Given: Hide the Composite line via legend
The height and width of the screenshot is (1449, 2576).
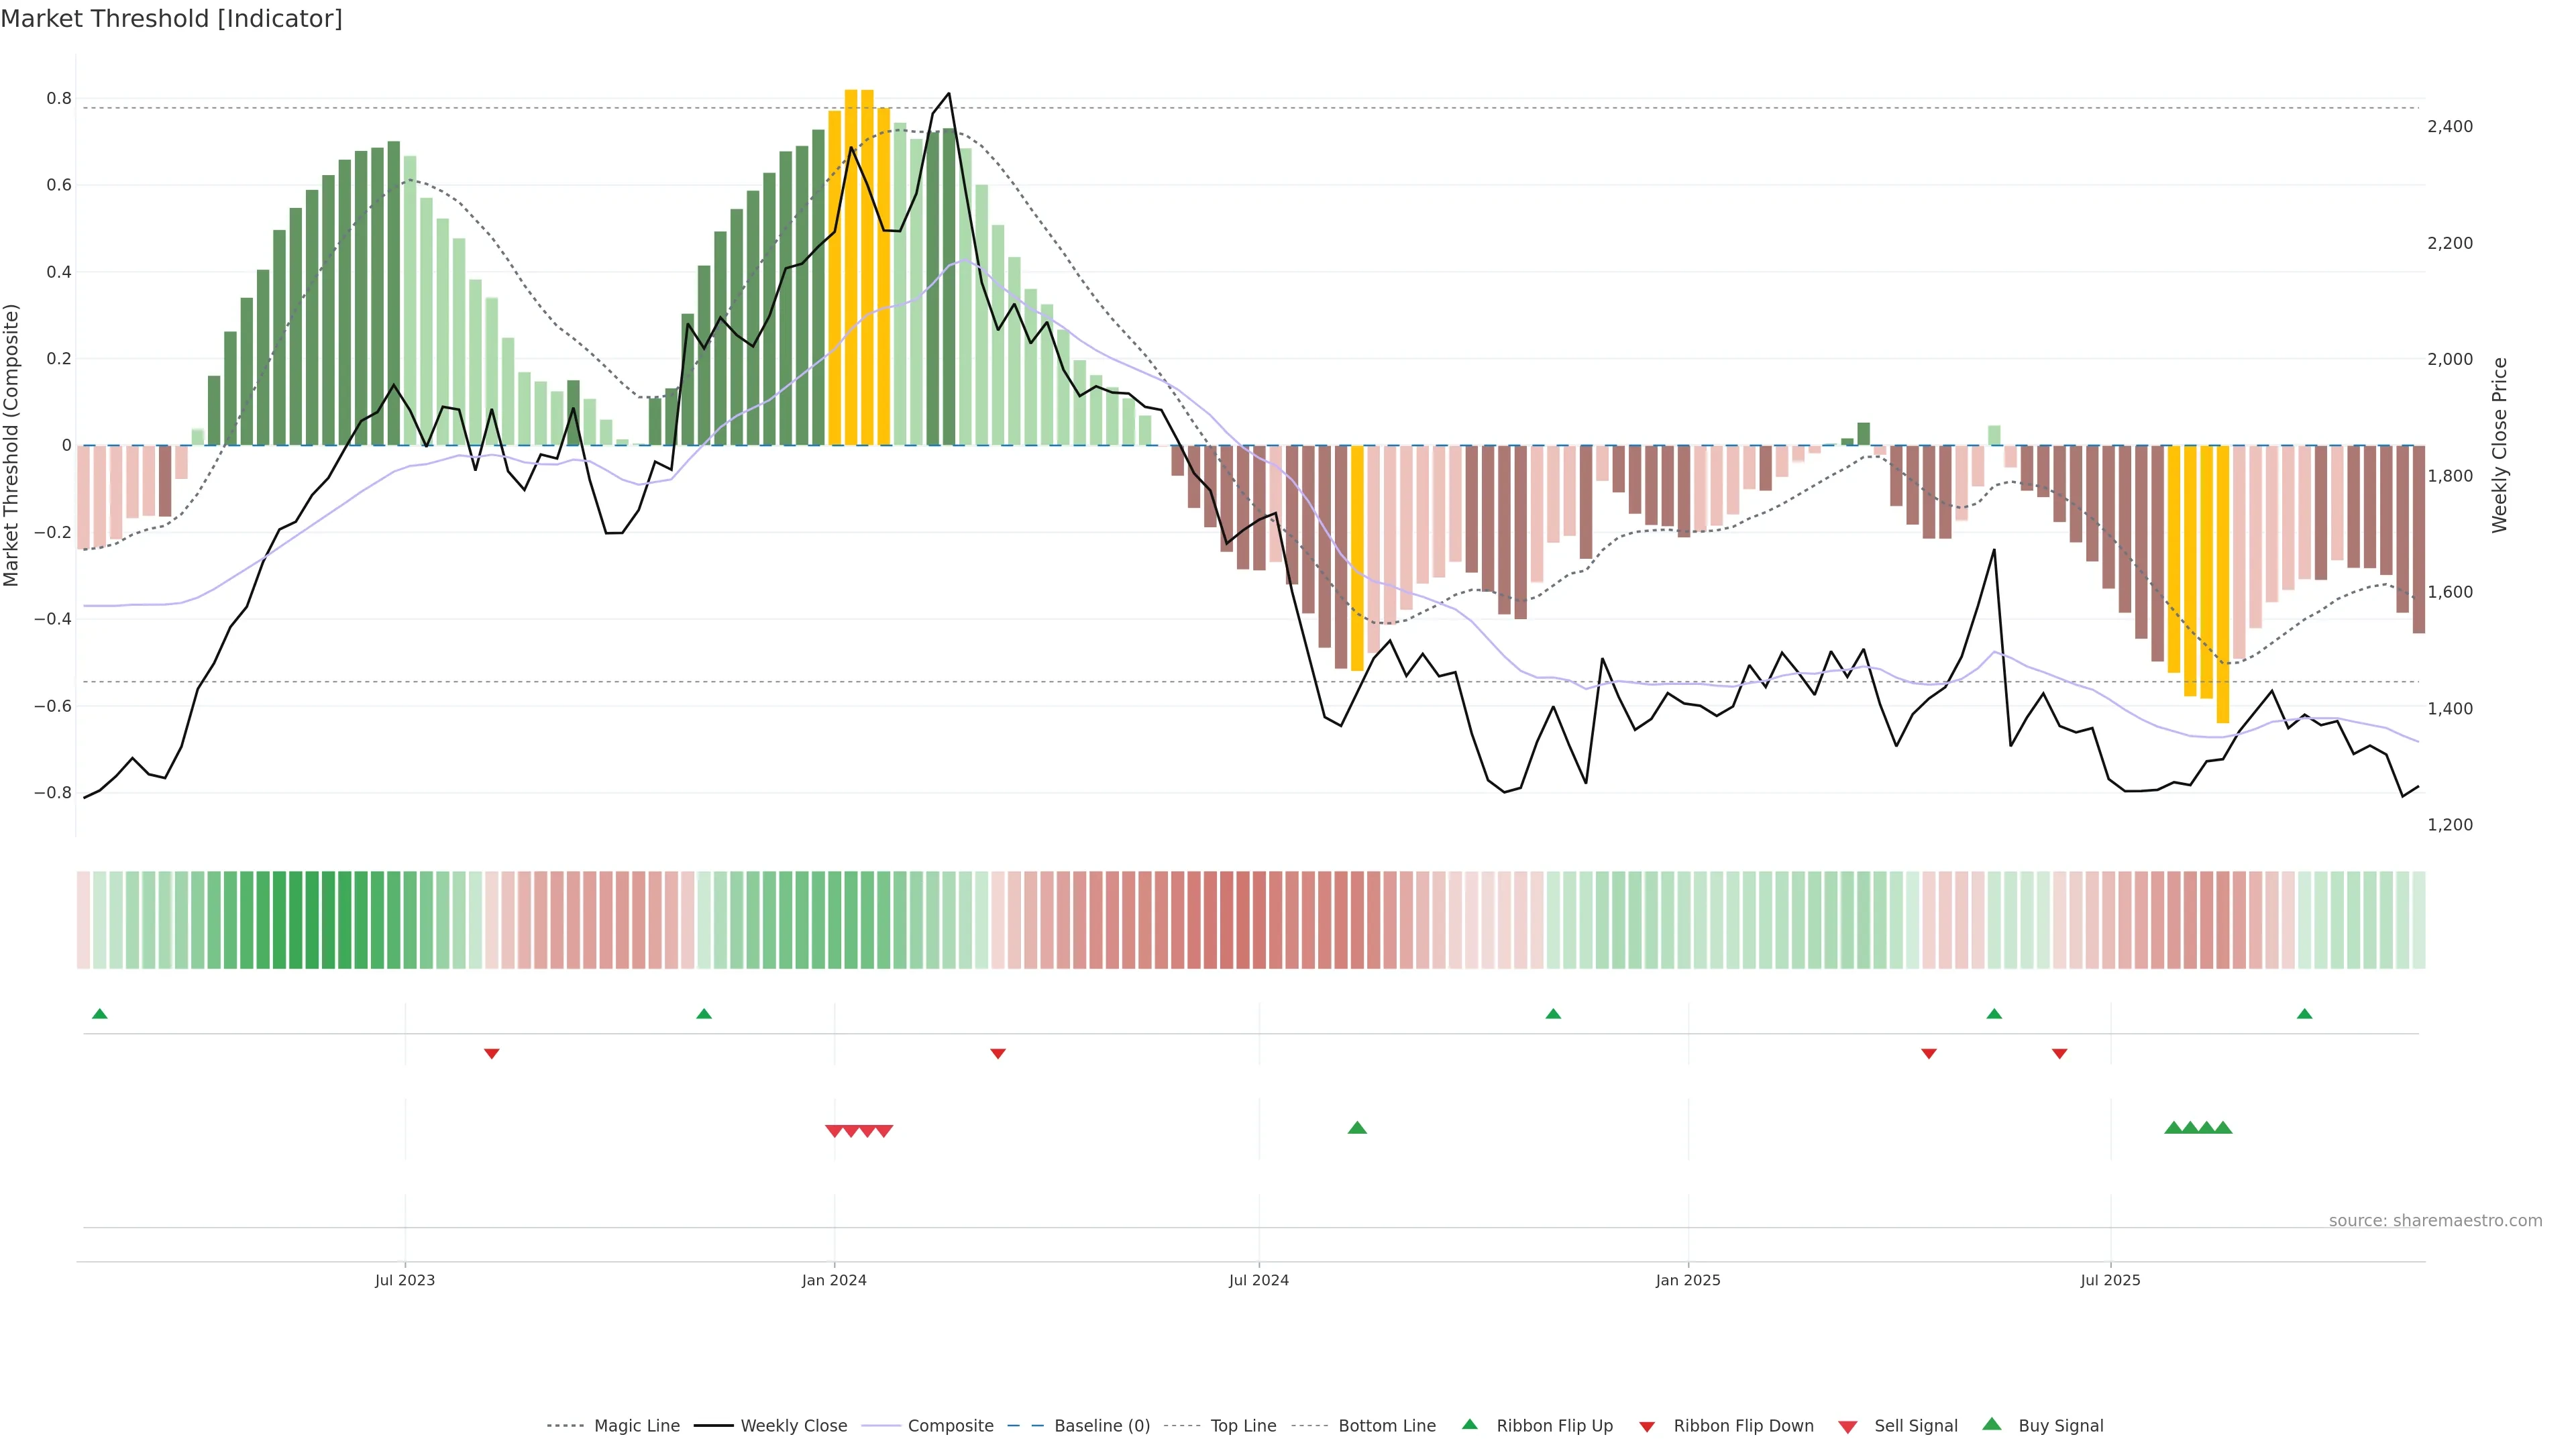Looking at the screenshot, I should pos(950,1425).
